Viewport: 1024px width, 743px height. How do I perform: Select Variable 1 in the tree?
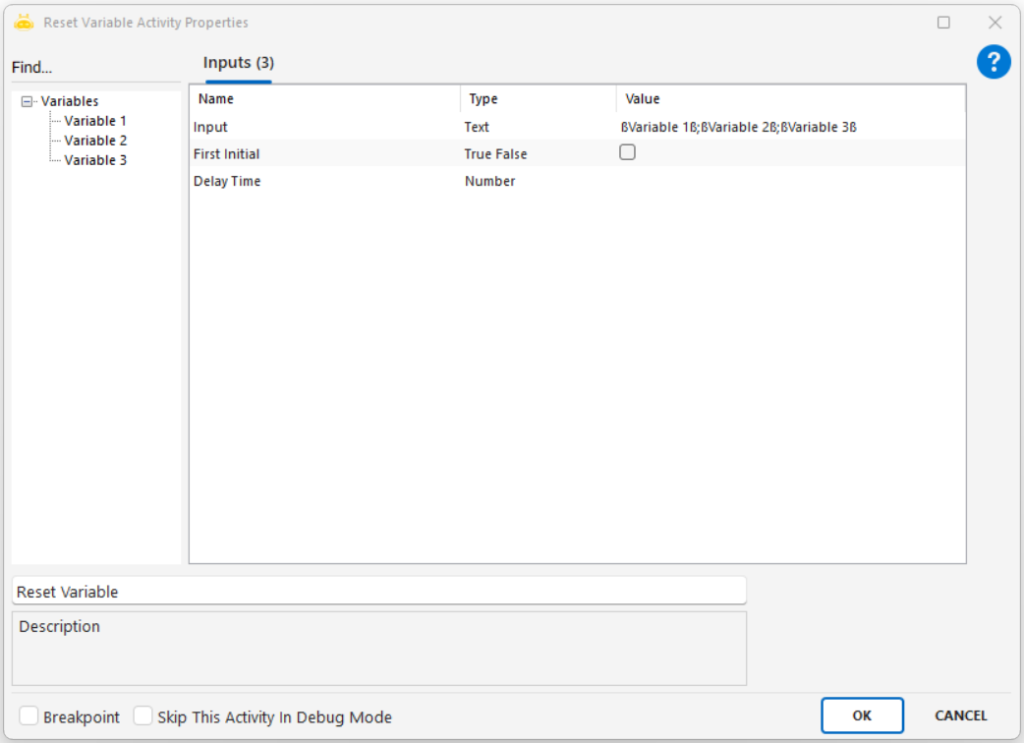click(x=95, y=121)
